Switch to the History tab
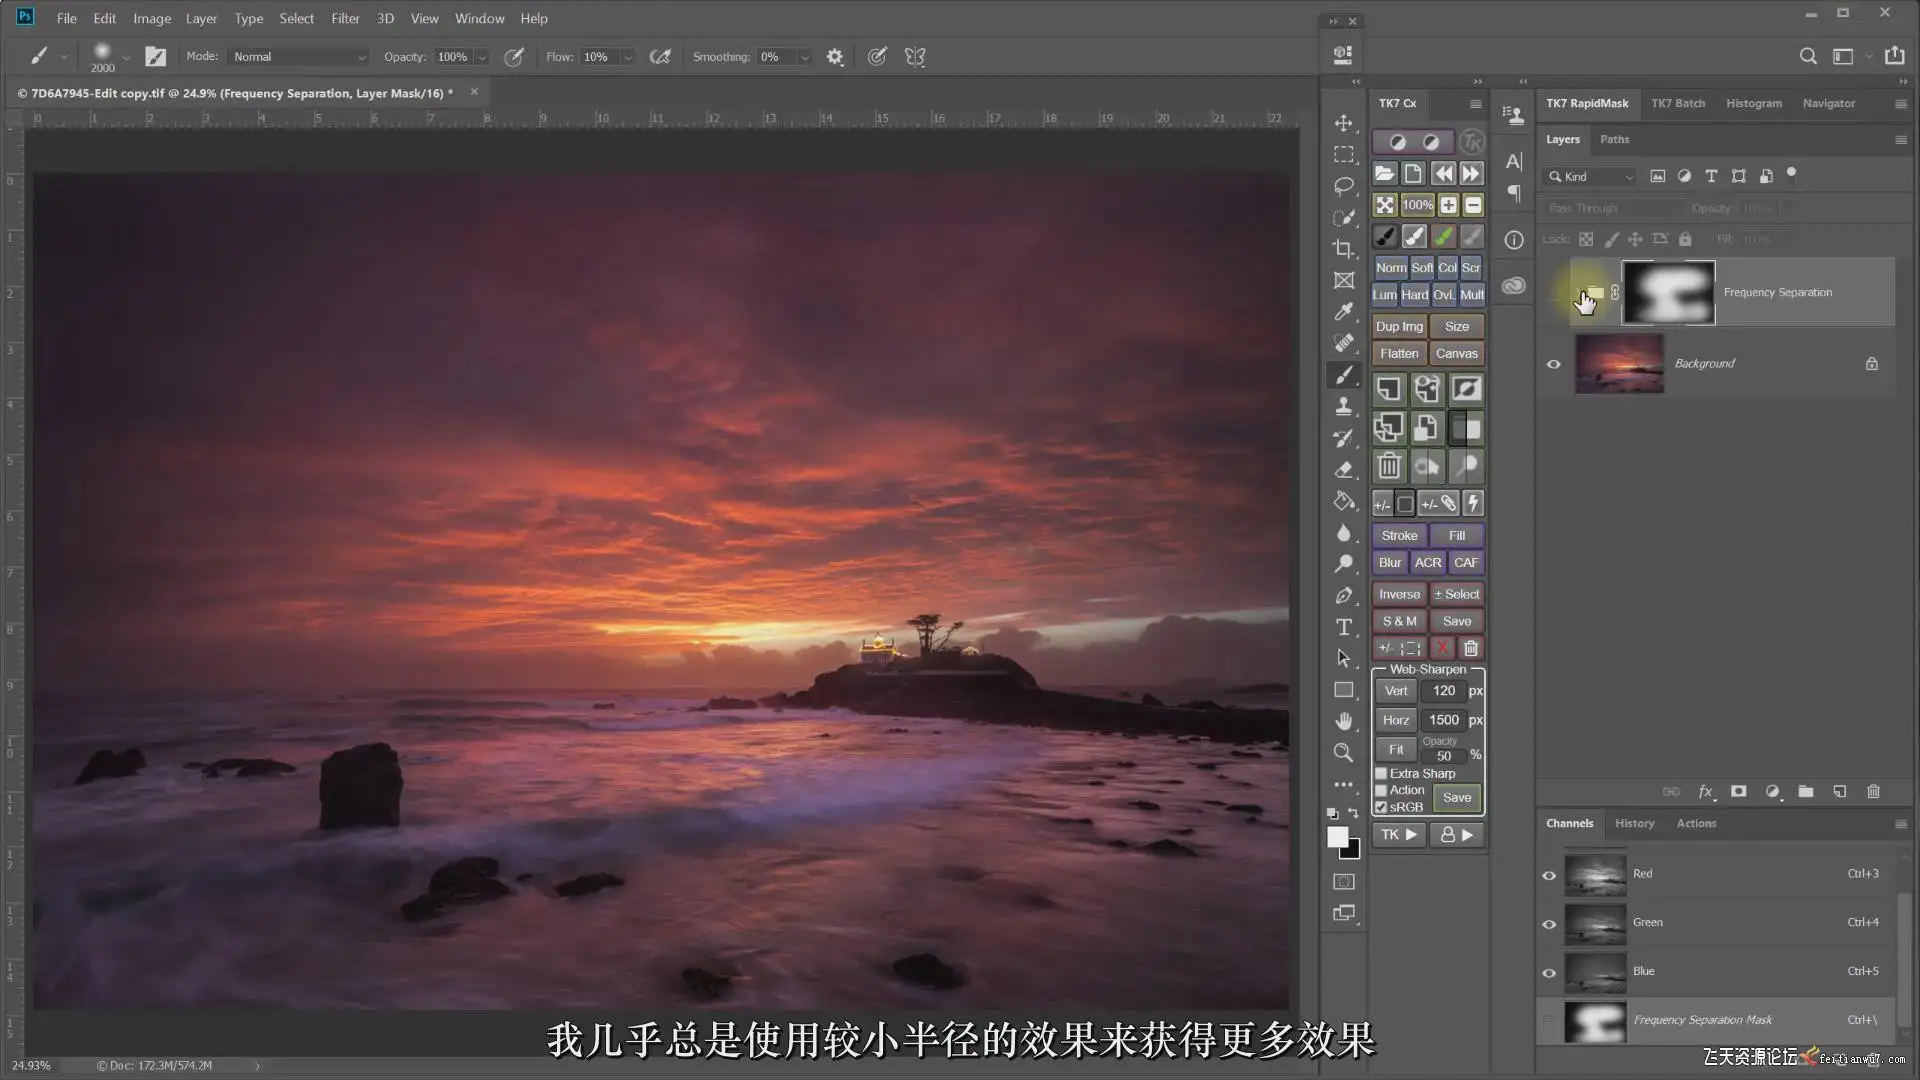 [x=1634, y=823]
